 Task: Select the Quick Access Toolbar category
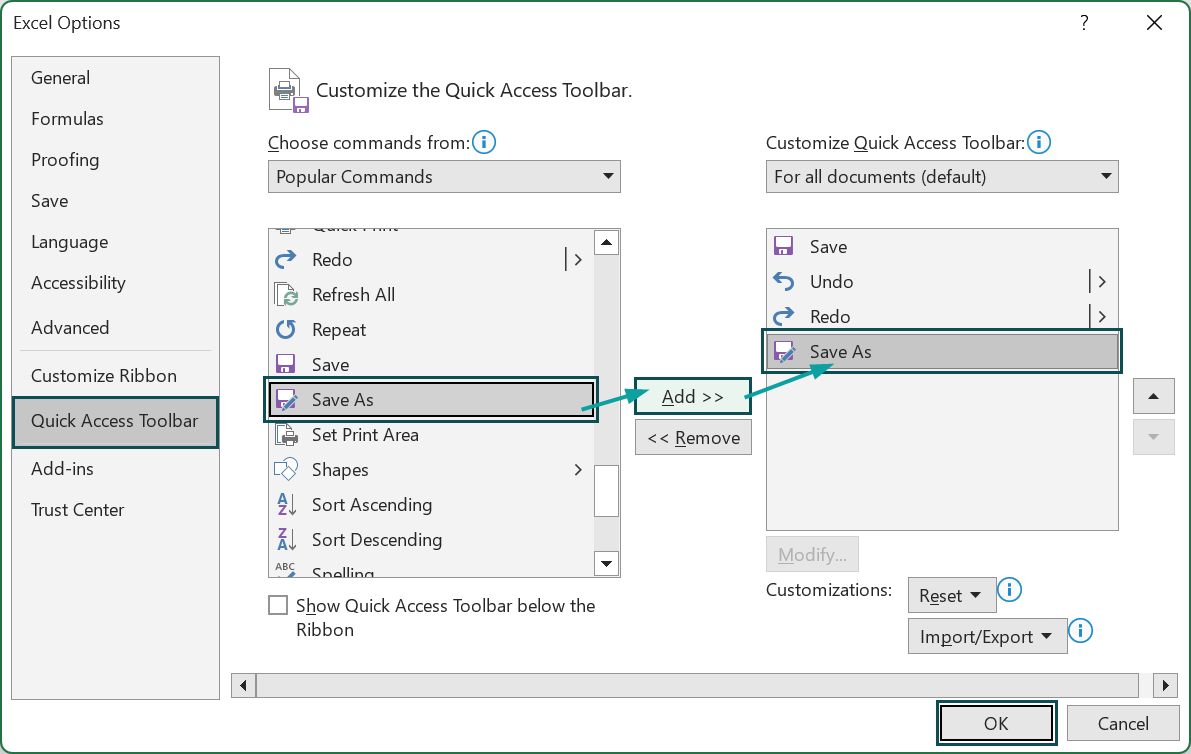115,421
